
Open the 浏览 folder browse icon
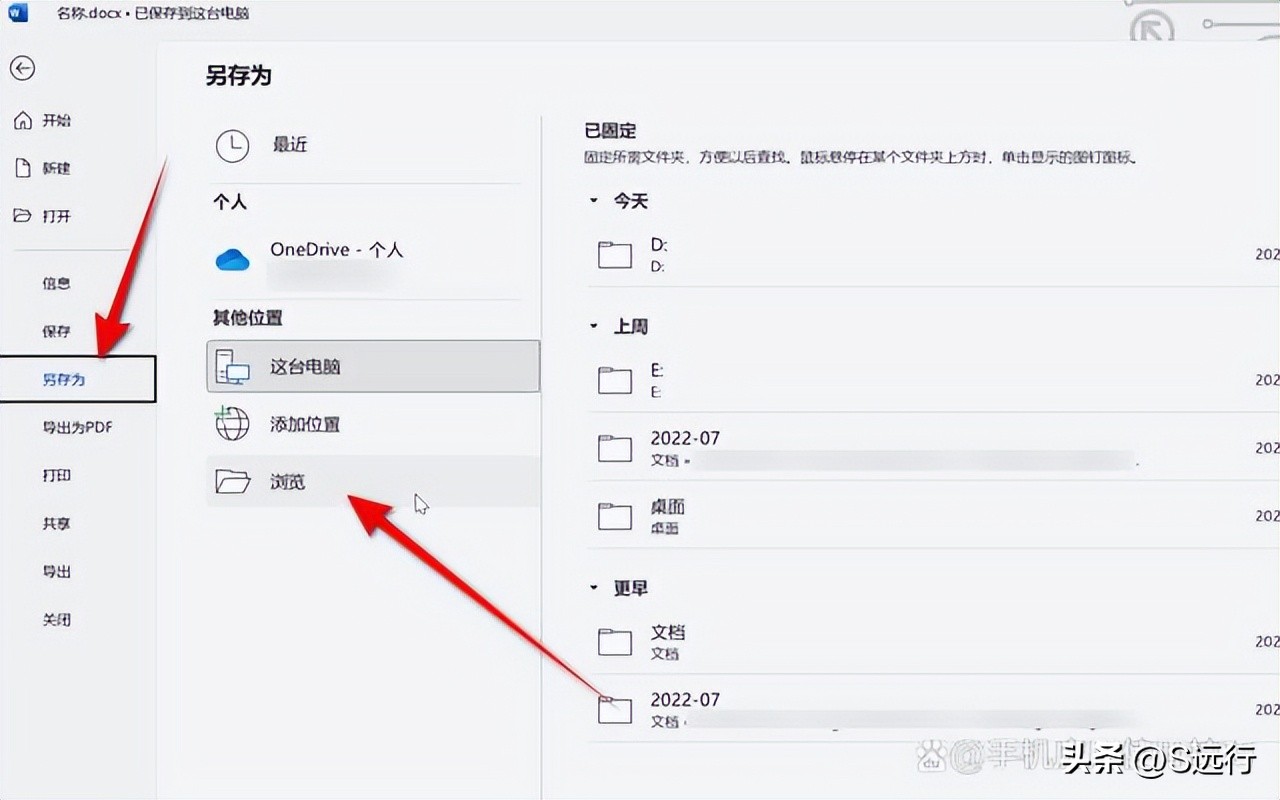231,481
